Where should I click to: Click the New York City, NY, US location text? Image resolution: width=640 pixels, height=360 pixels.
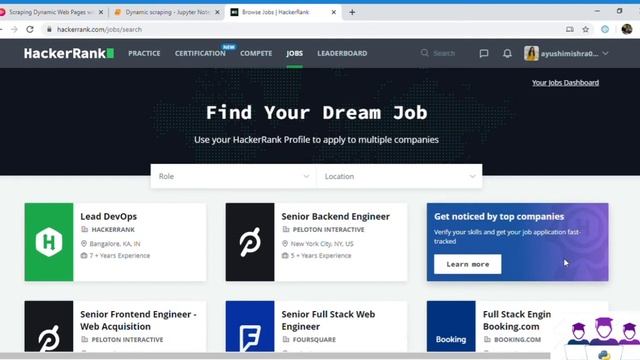tap(322, 244)
